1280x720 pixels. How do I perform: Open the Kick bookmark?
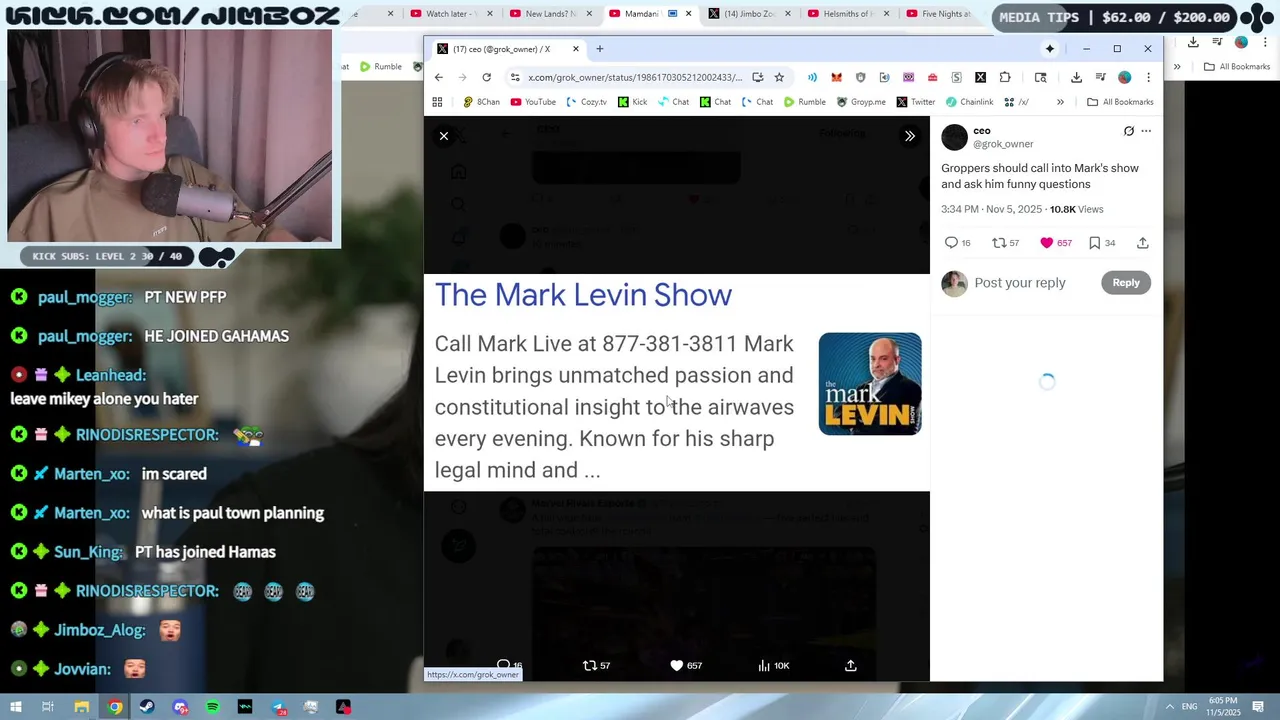coord(632,102)
